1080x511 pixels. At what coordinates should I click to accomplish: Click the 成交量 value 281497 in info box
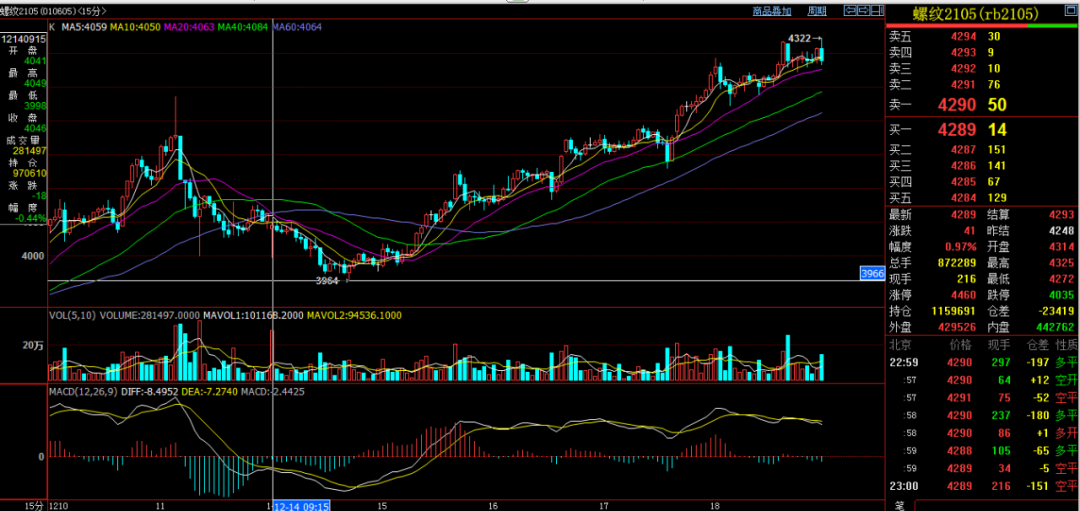point(30,151)
